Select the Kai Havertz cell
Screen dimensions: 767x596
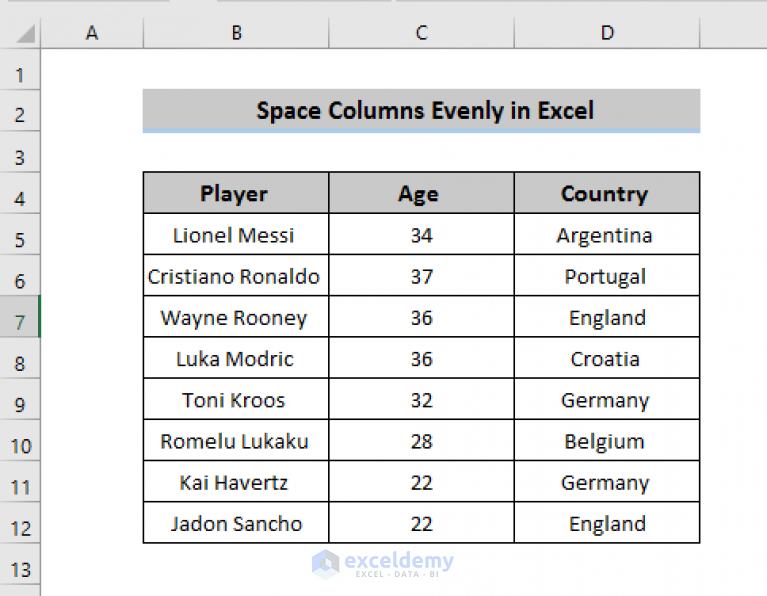(x=236, y=482)
